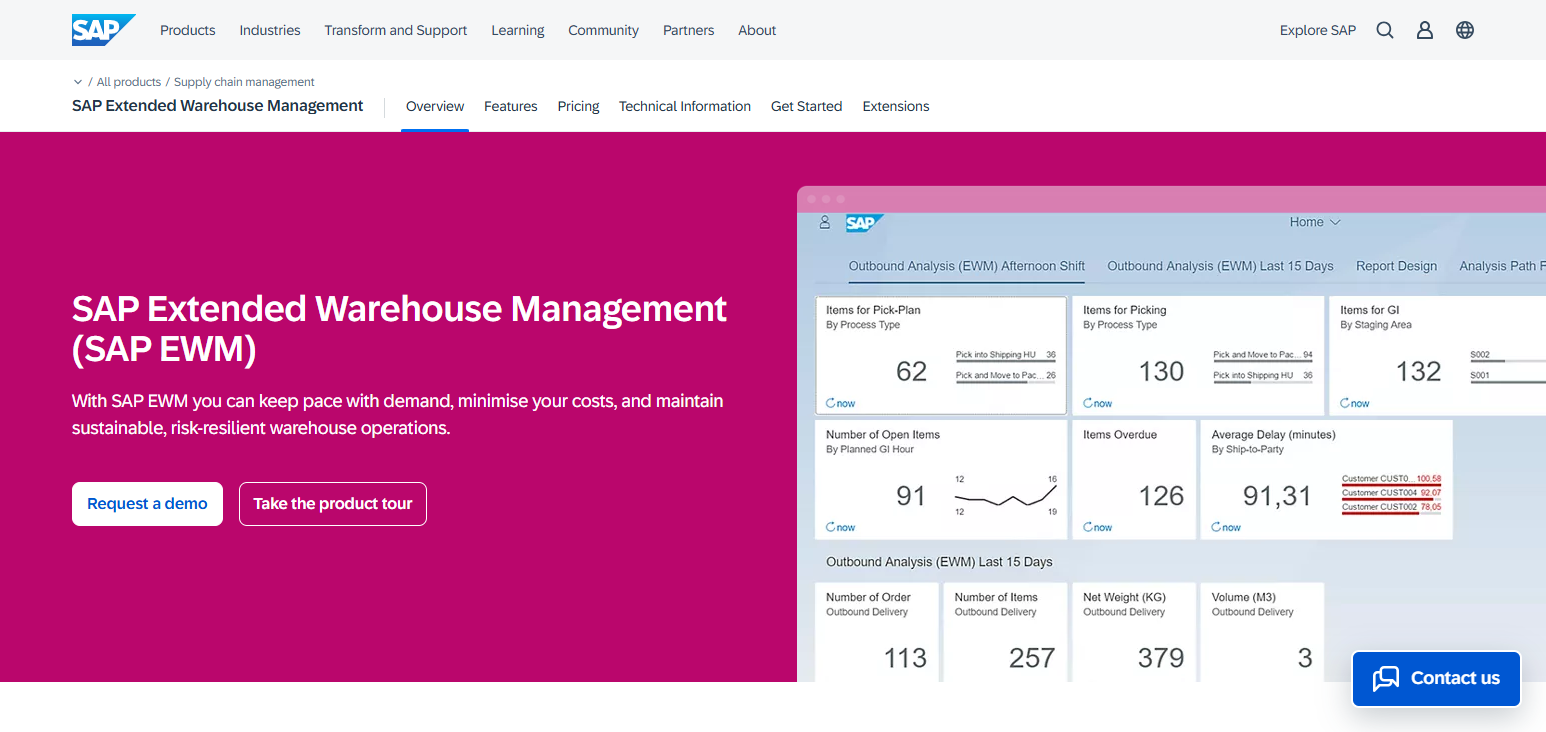Open the Products menu
1546x732 pixels.
tap(188, 30)
